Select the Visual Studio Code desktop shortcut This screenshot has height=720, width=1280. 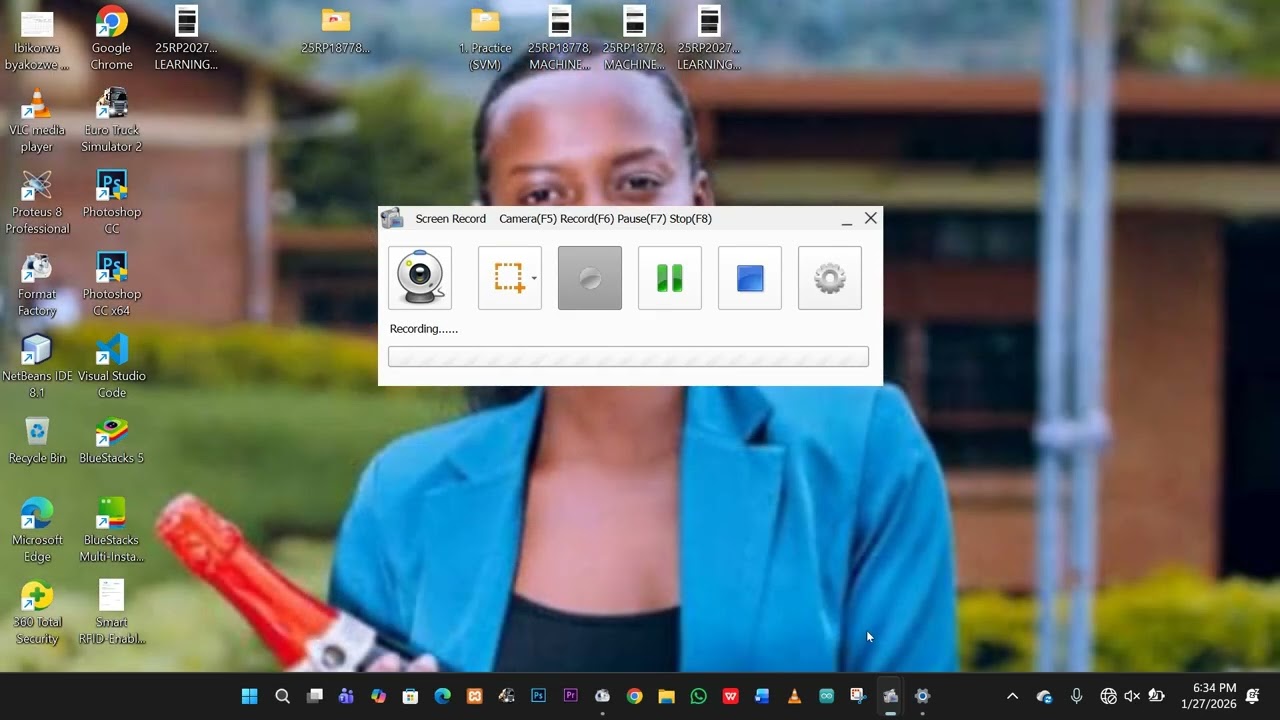(x=111, y=367)
